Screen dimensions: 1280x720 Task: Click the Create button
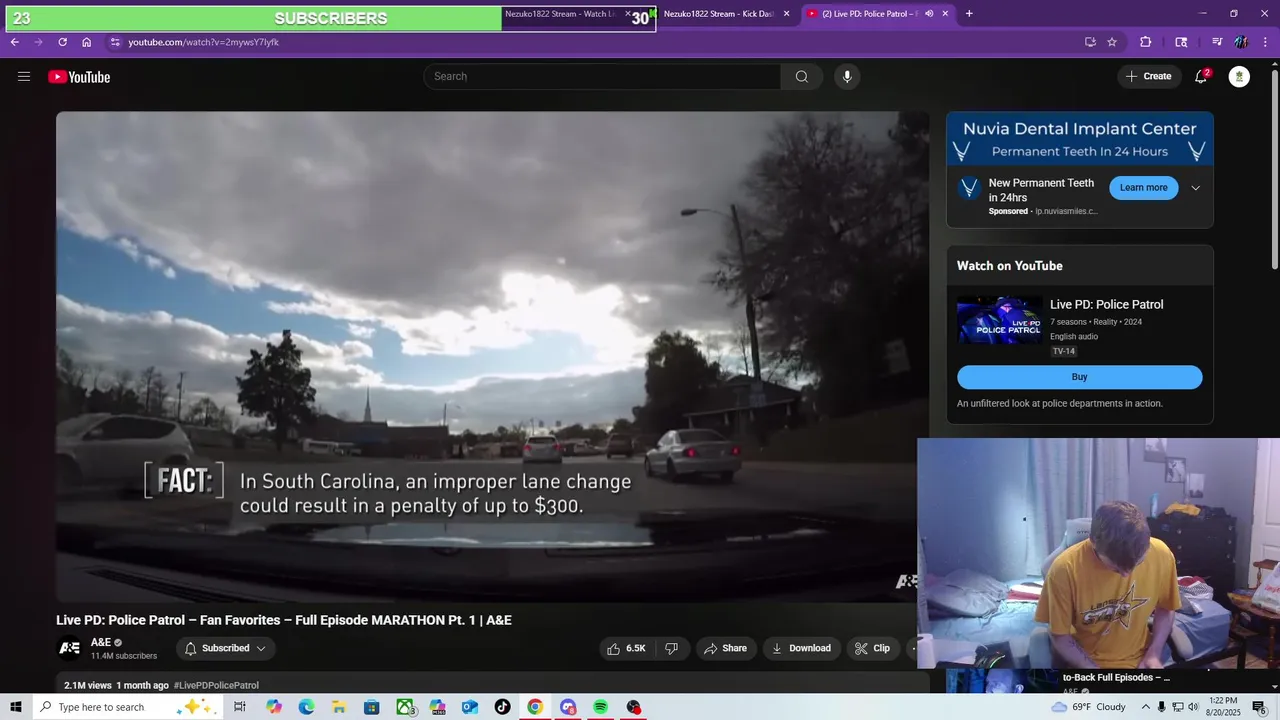coord(1149,77)
